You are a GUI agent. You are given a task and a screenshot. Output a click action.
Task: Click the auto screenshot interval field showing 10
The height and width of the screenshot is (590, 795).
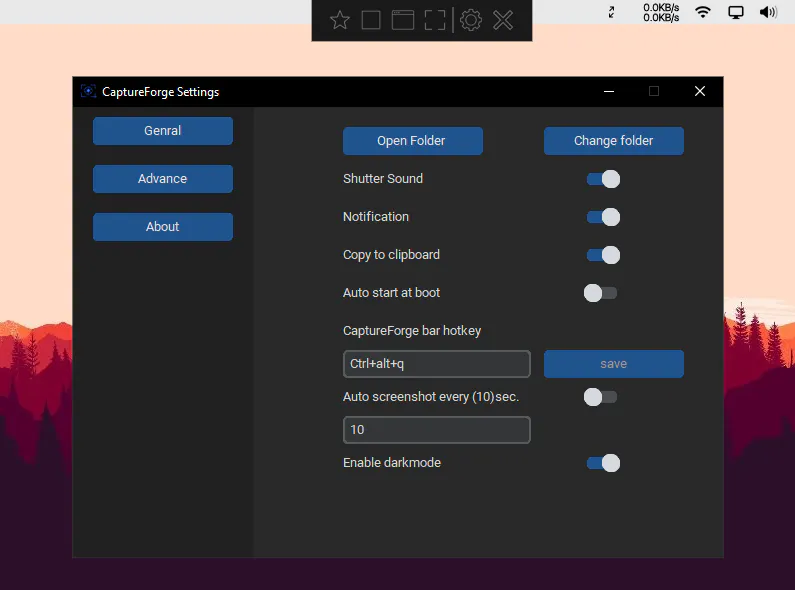437,430
